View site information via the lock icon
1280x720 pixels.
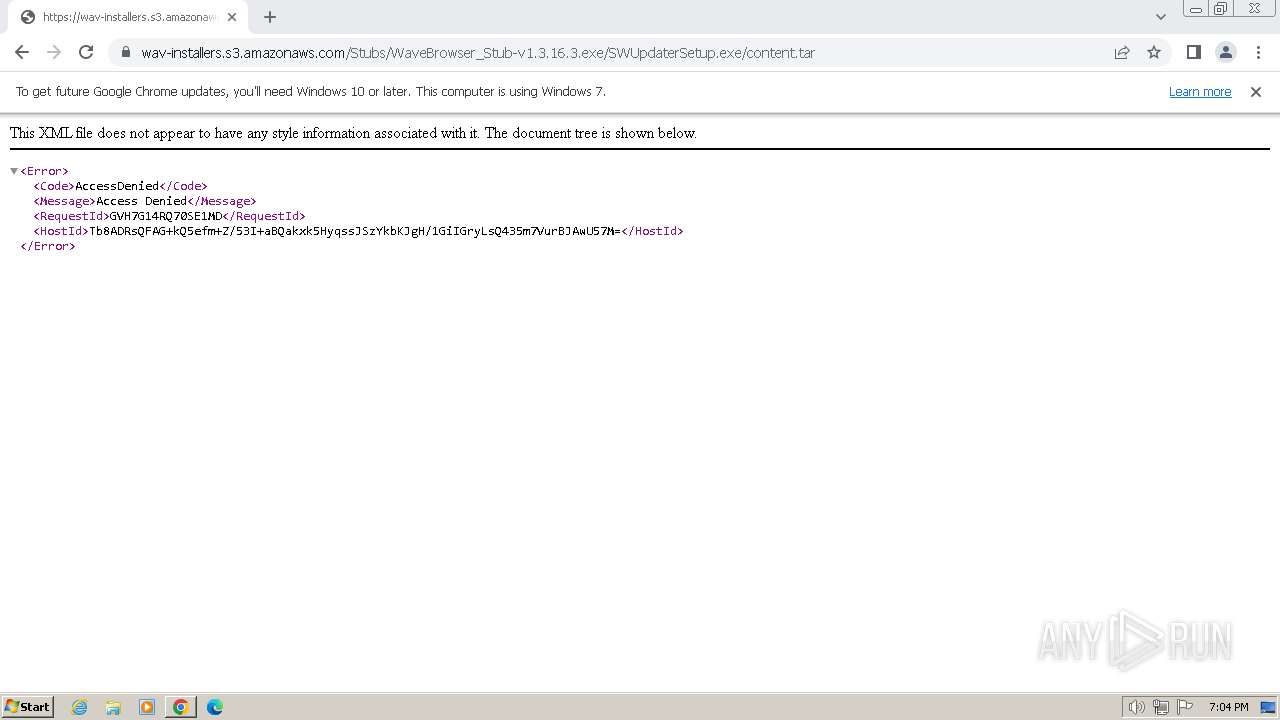click(x=126, y=52)
